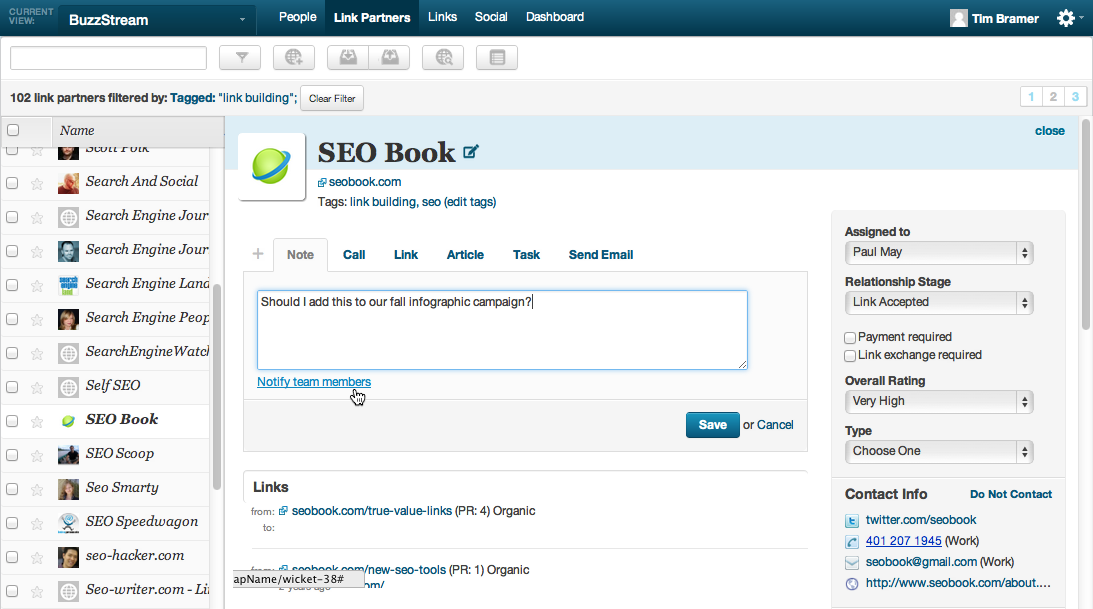This screenshot has width=1093, height=609.
Task: Click the plus icon left of Note tab
Action: pos(258,254)
